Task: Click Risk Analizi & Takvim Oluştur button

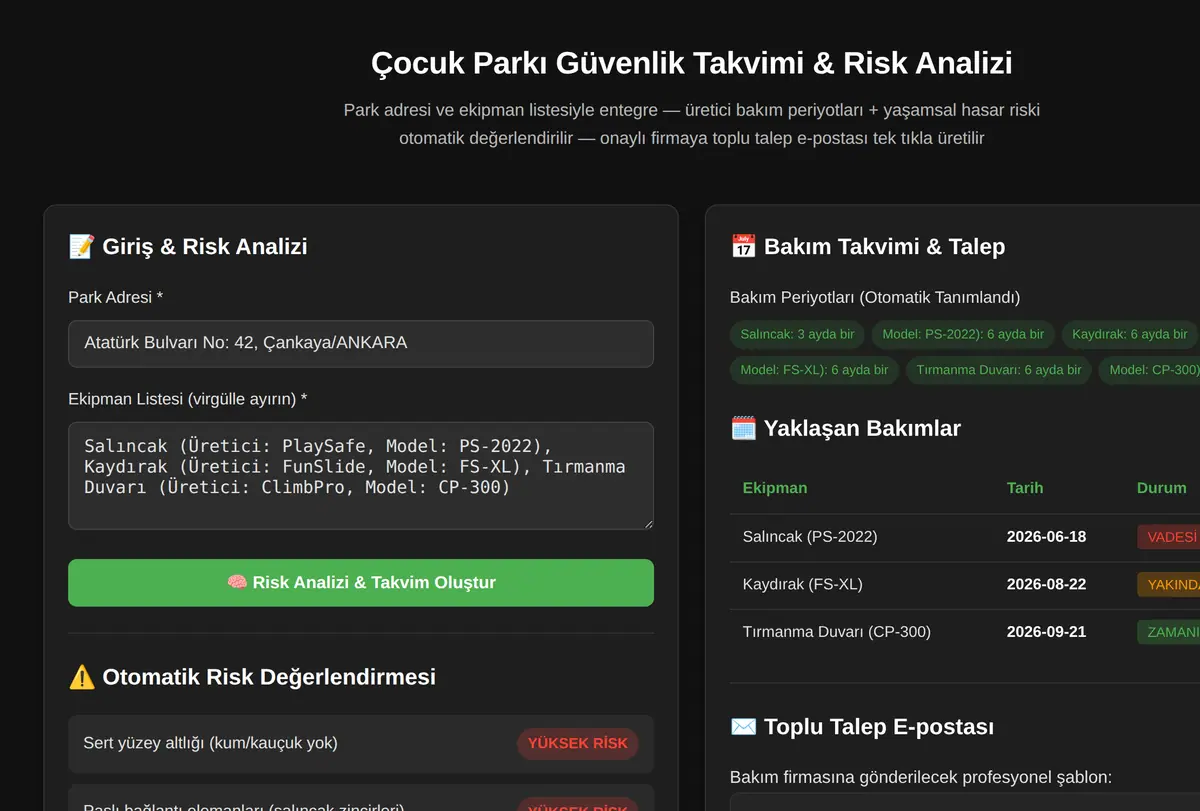Action: 361,582
